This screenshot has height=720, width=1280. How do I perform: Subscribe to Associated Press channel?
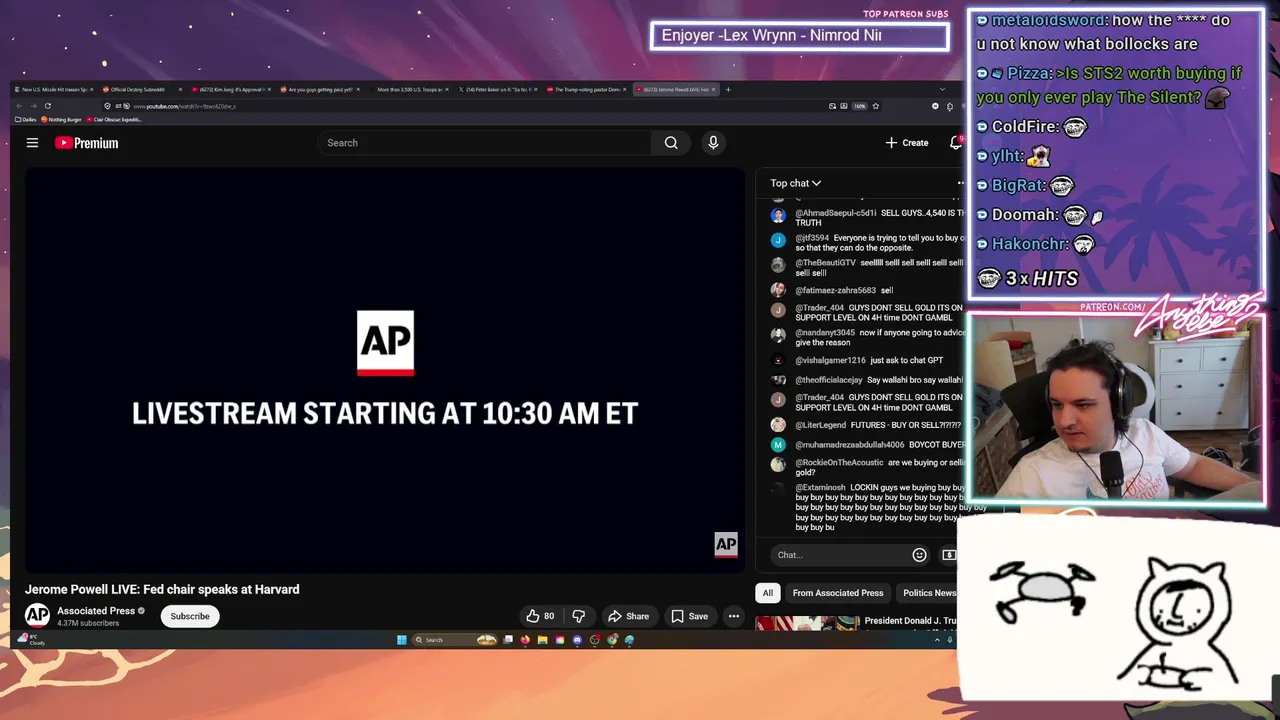click(190, 616)
